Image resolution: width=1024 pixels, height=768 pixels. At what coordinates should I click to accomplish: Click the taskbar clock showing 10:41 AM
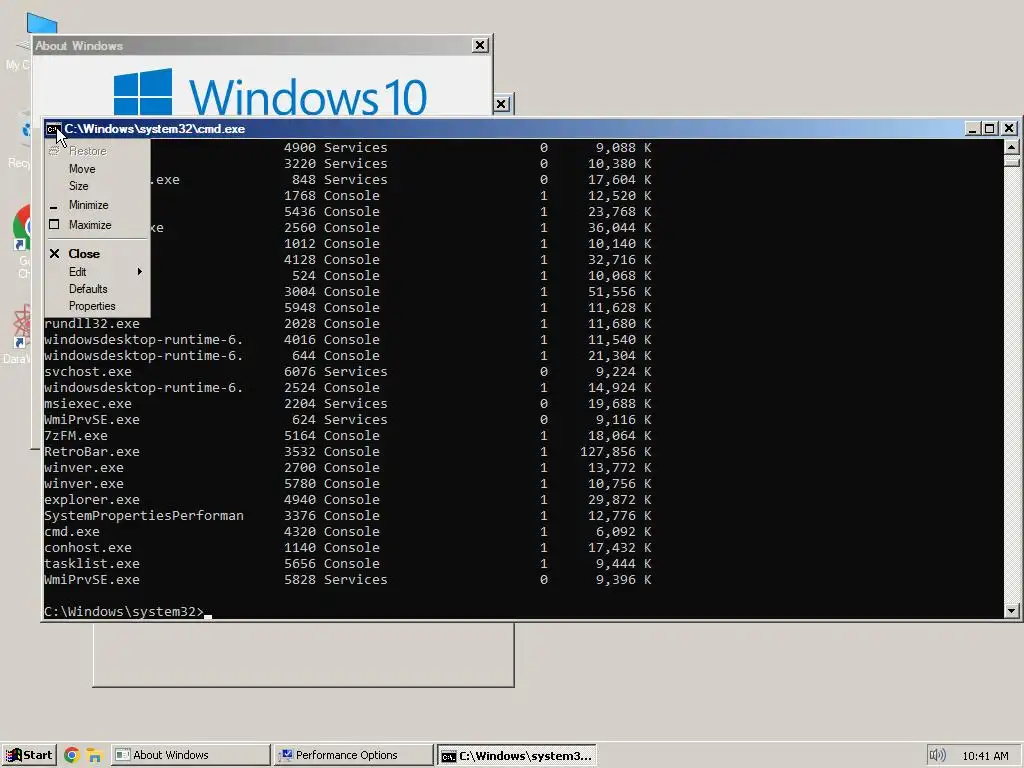pos(985,756)
